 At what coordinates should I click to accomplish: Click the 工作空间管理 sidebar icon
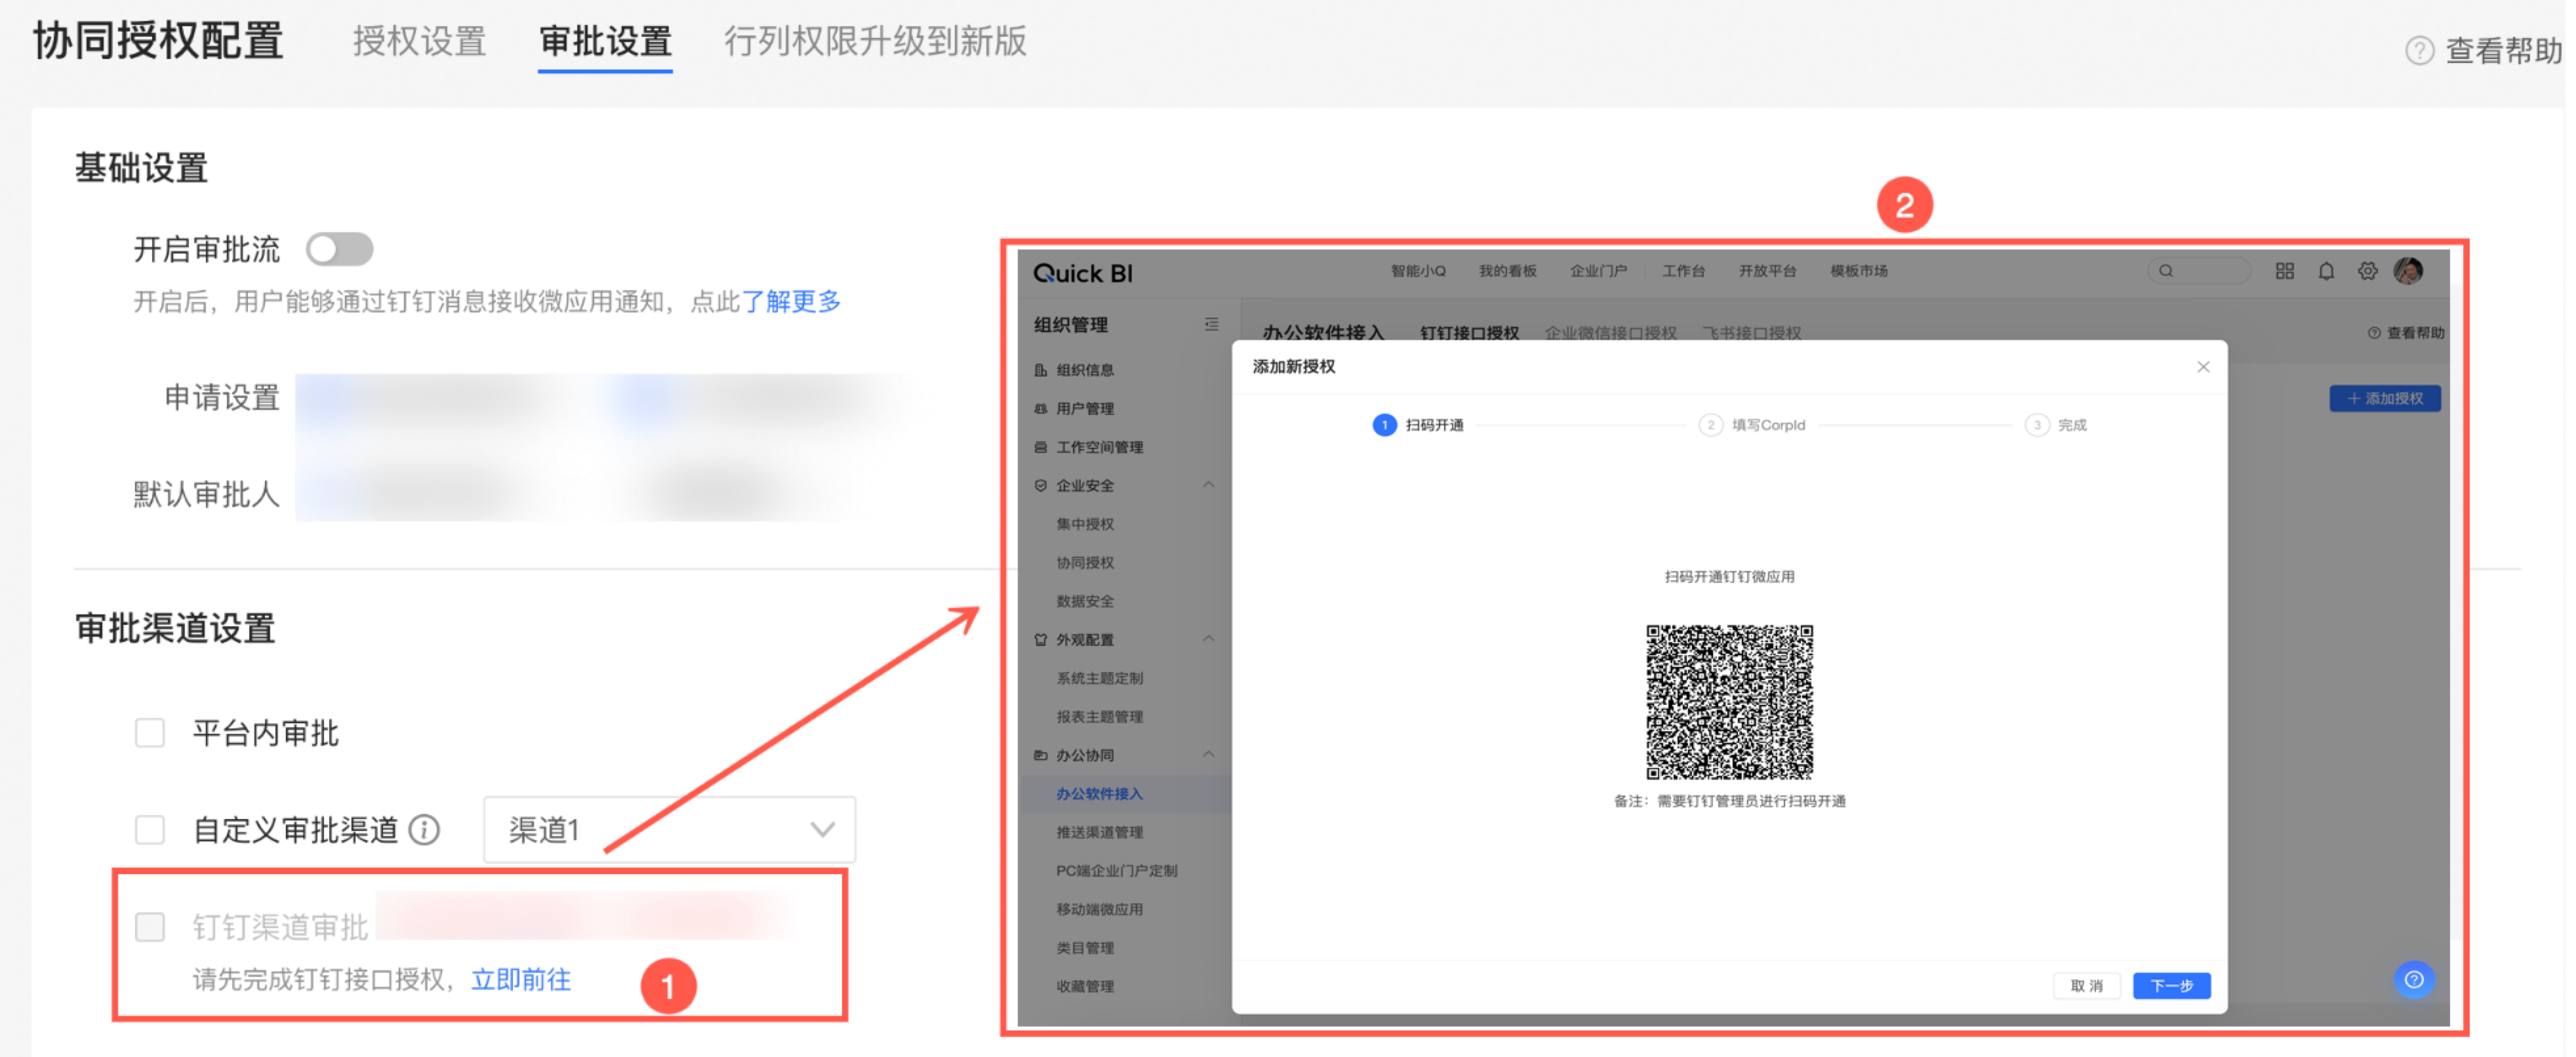[1041, 447]
